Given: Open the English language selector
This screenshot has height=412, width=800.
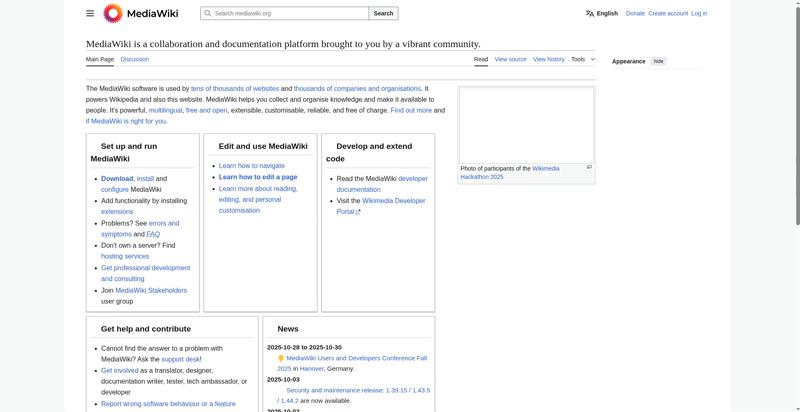Looking at the screenshot, I should click(x=606, y=13).
